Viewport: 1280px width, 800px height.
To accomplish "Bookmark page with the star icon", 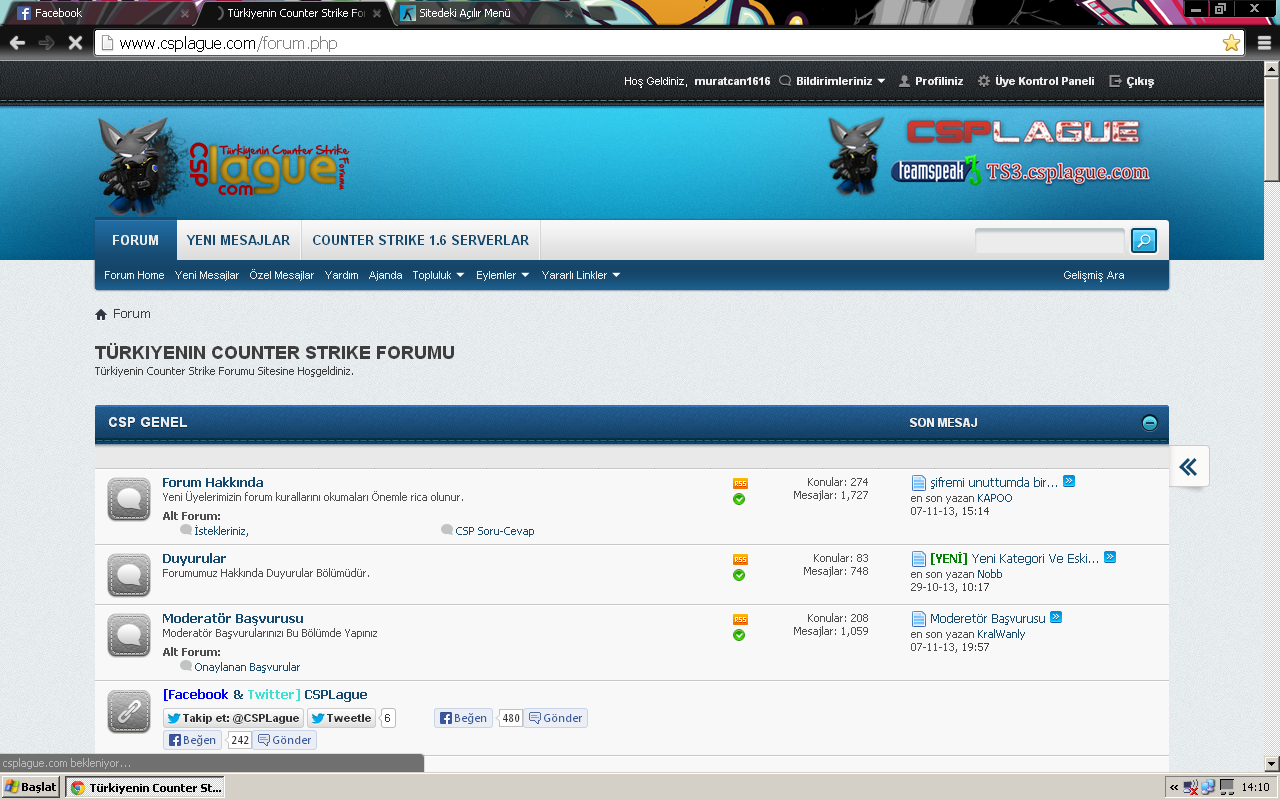I will pyautogui.click(x=1231, y=43).
